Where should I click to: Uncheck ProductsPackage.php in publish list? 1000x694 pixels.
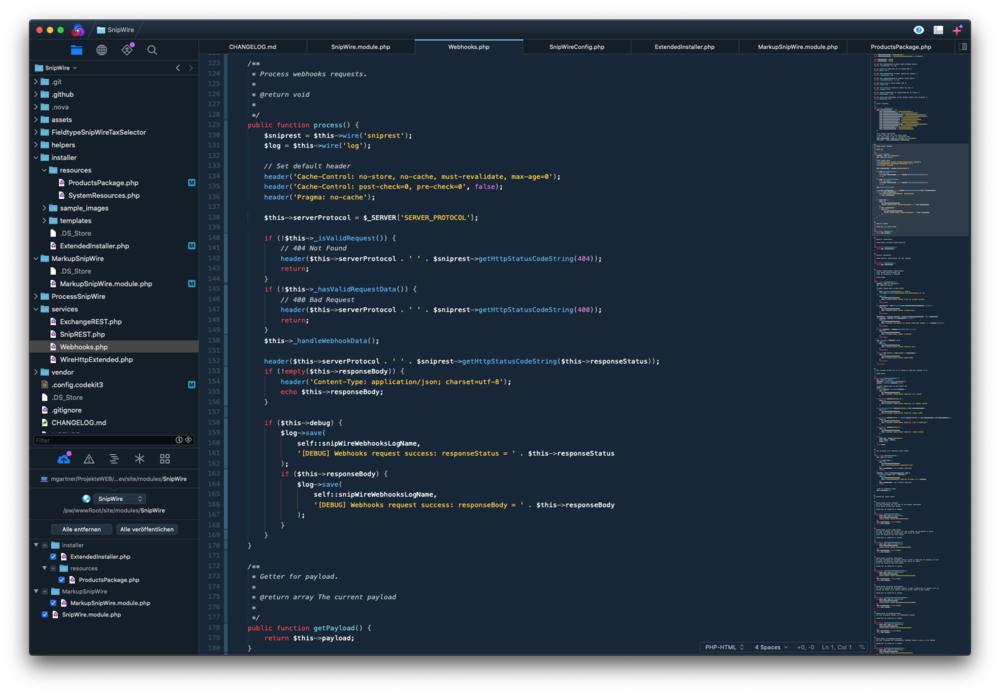point(62,580)
